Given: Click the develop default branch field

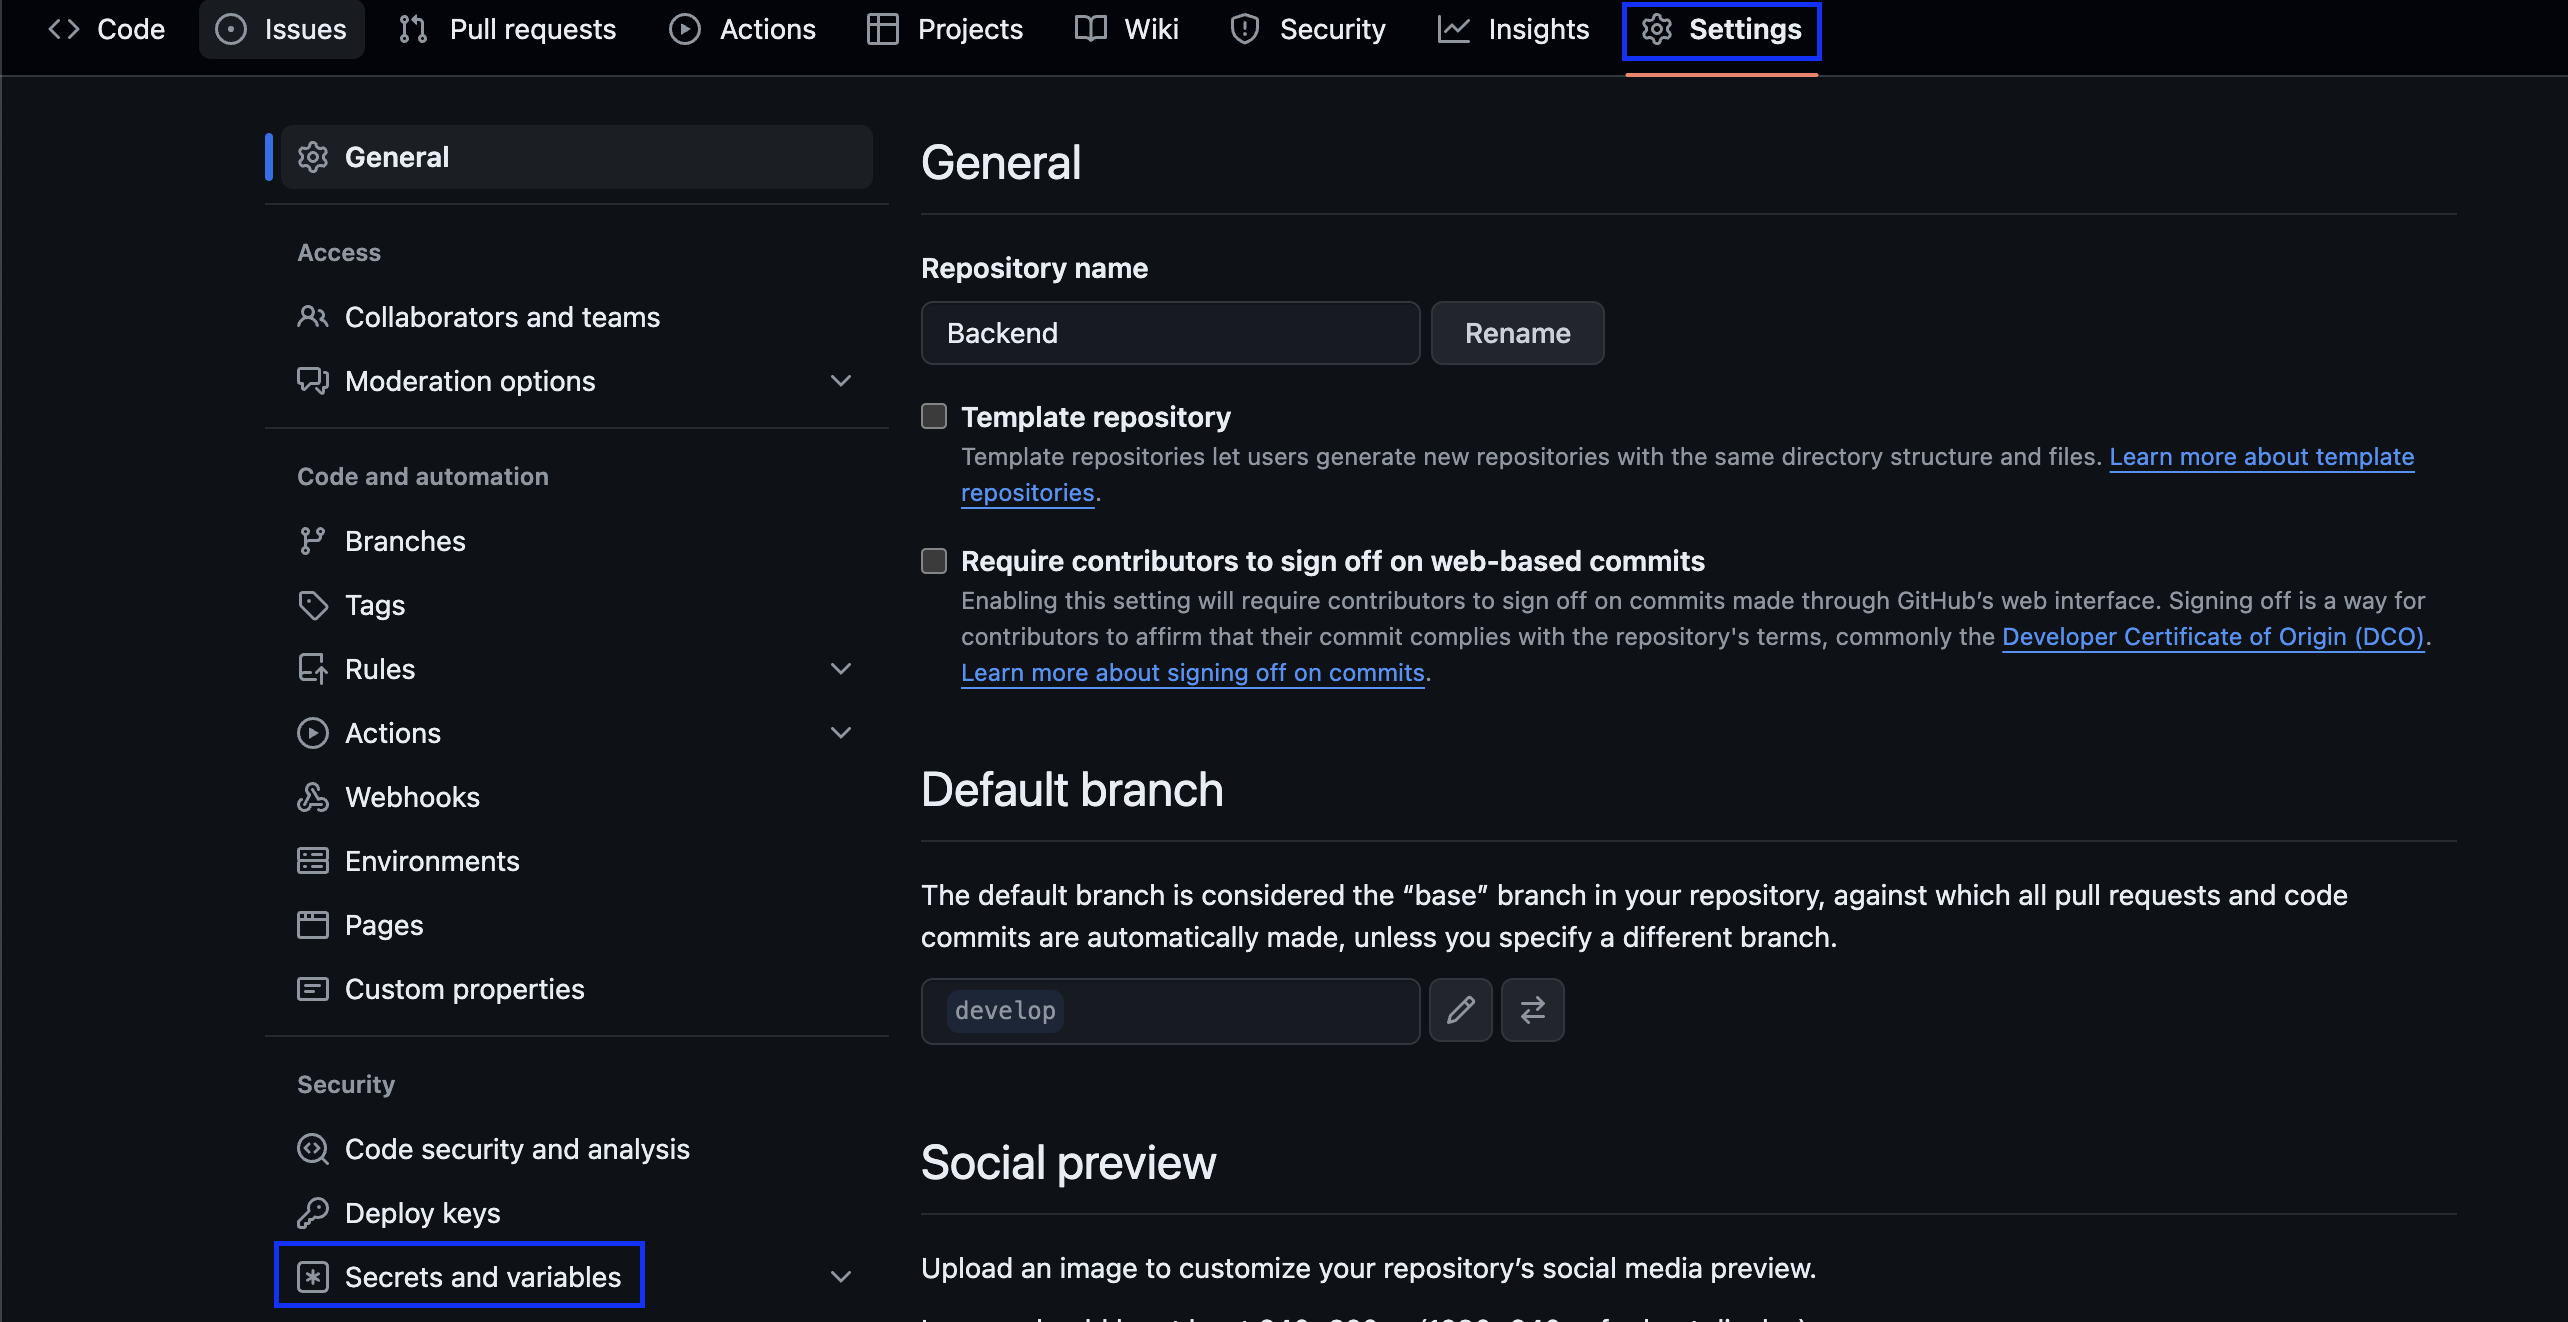Looking at the screenshot, I should tap(1170, 1011).
